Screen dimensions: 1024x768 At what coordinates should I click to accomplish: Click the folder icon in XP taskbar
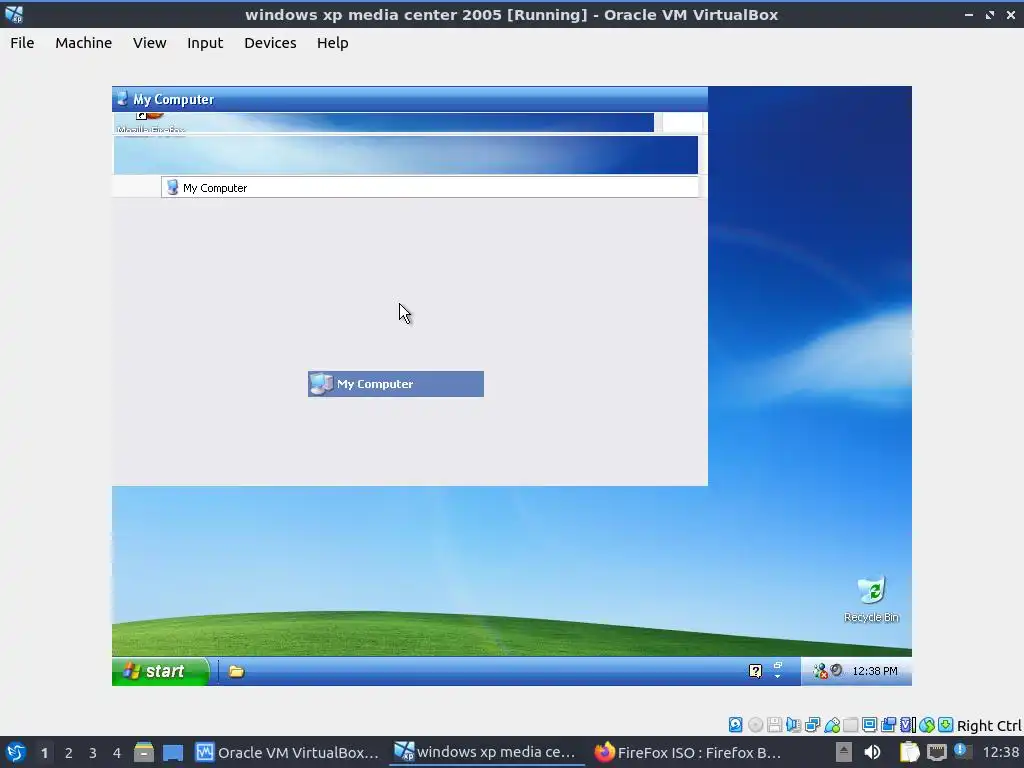pos(236,671)
